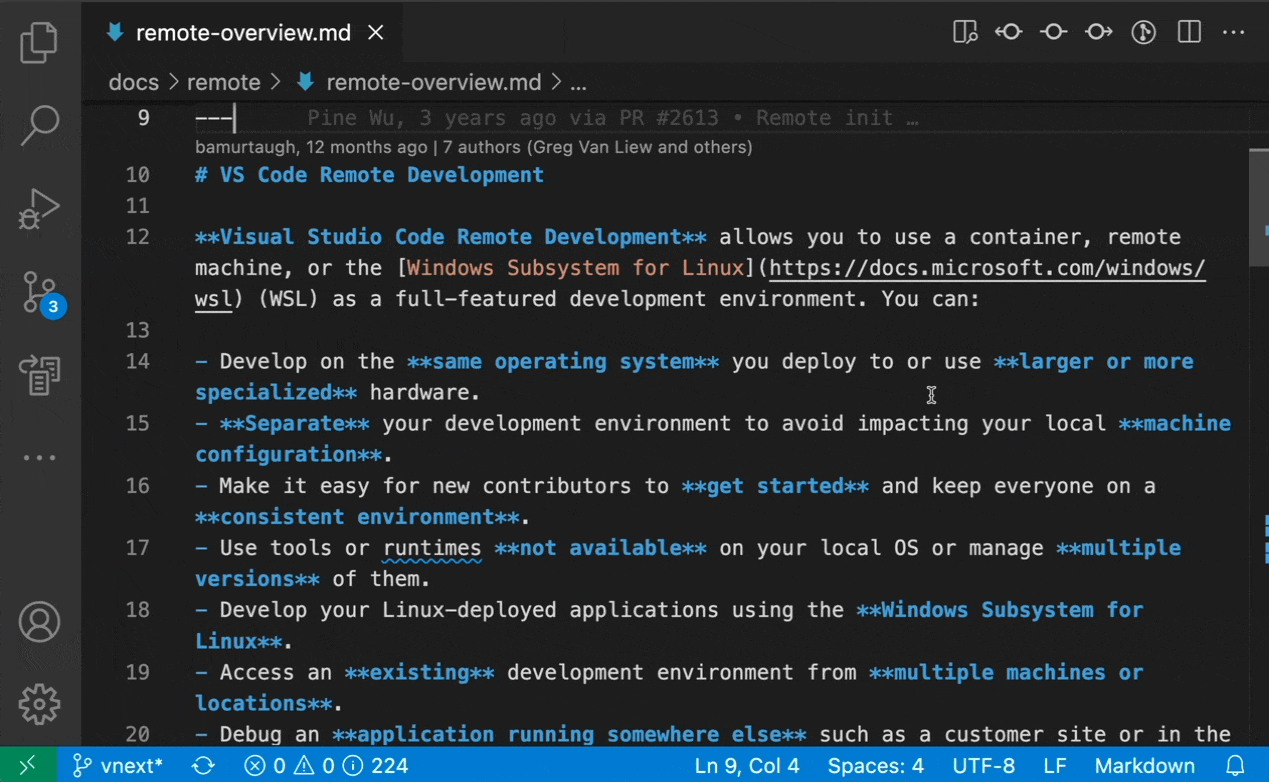1269x782 pixels.
Task: Click the remote-overview.md breadcrumb item
Action: 419,83
